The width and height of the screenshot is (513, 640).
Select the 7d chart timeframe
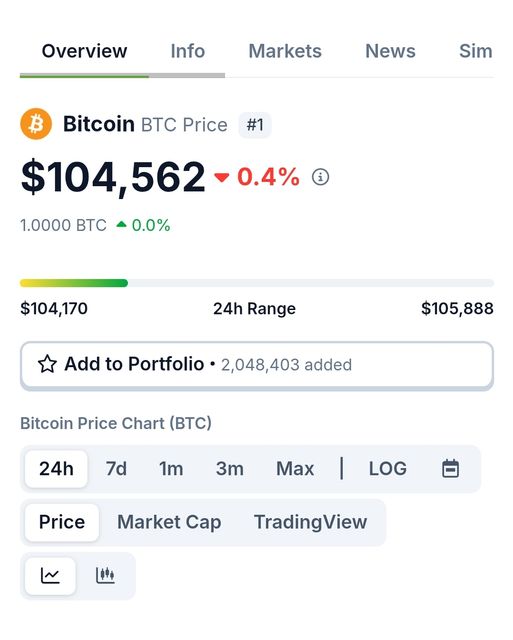[116, 469]
